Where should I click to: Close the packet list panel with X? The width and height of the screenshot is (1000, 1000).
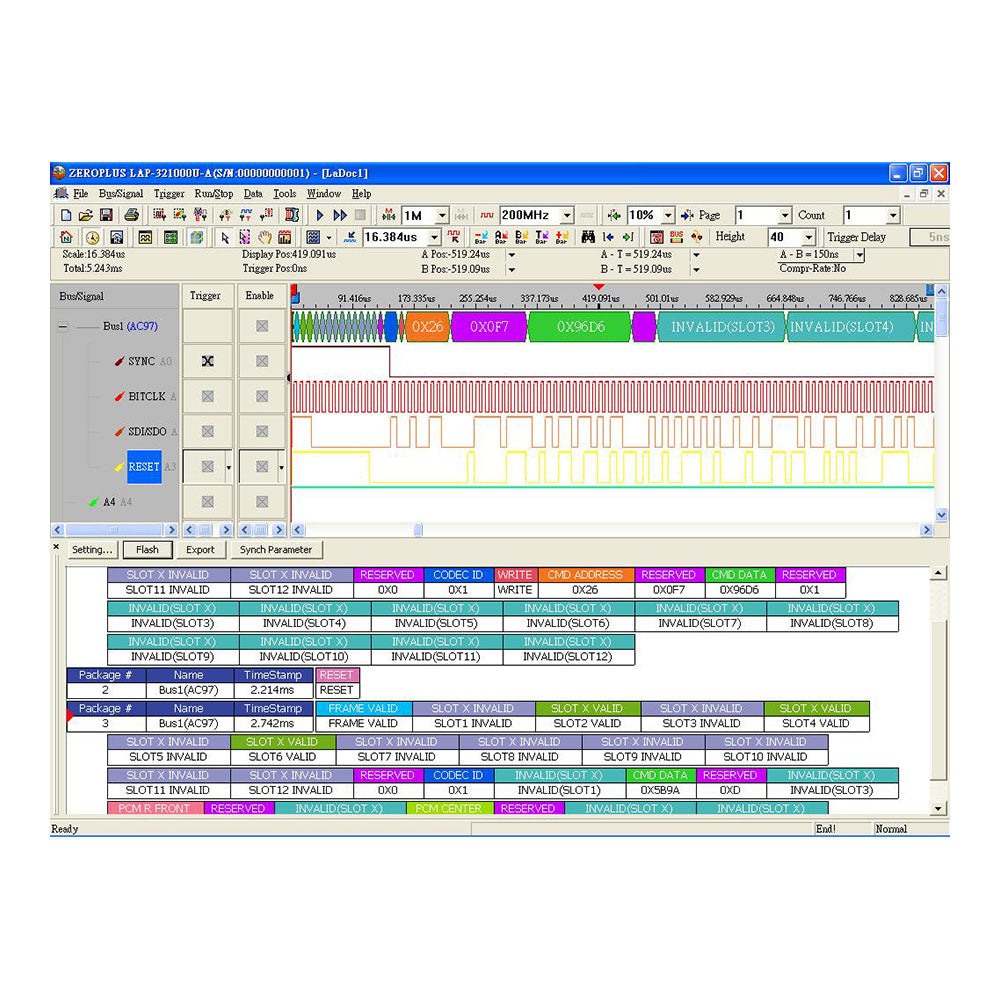click(x=56, y=547)
